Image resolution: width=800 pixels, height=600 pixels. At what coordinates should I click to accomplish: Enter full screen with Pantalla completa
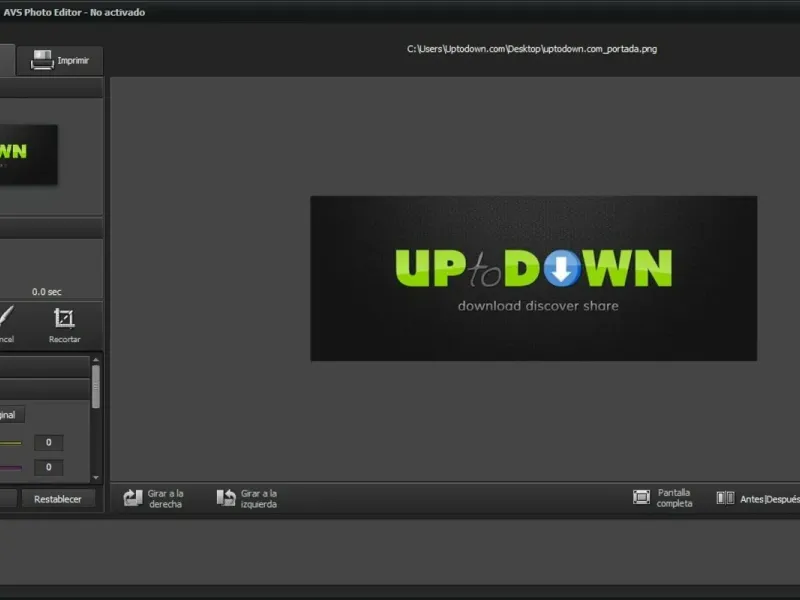(663, 498)
